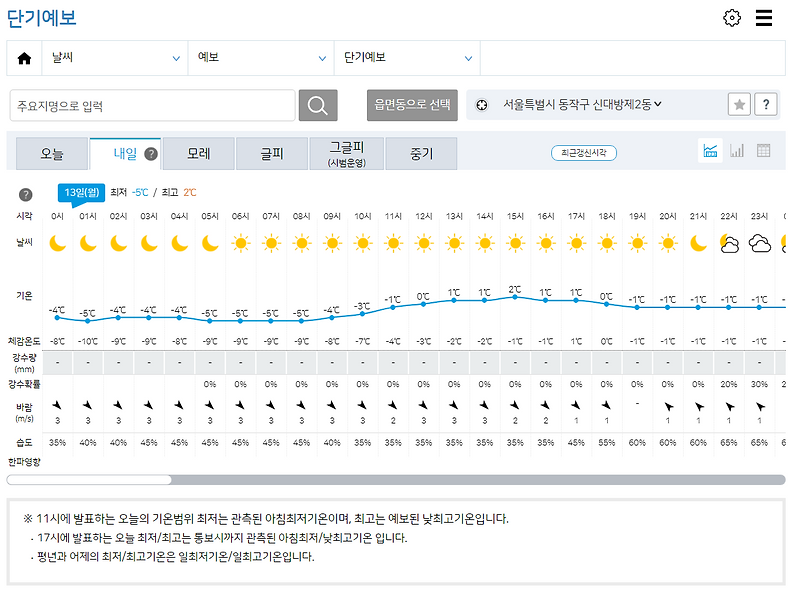Viewport: 800px width, 592px height.
Task: Click the 강수확률 row label
Action: [x=24, y=384]
